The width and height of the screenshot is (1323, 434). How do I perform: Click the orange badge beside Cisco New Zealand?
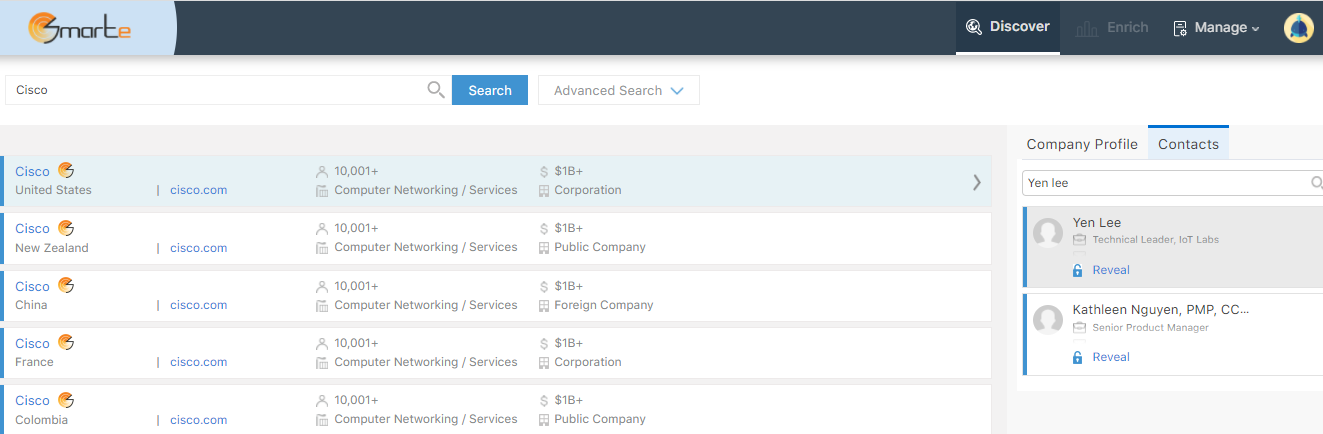click(x=66, y=228)
